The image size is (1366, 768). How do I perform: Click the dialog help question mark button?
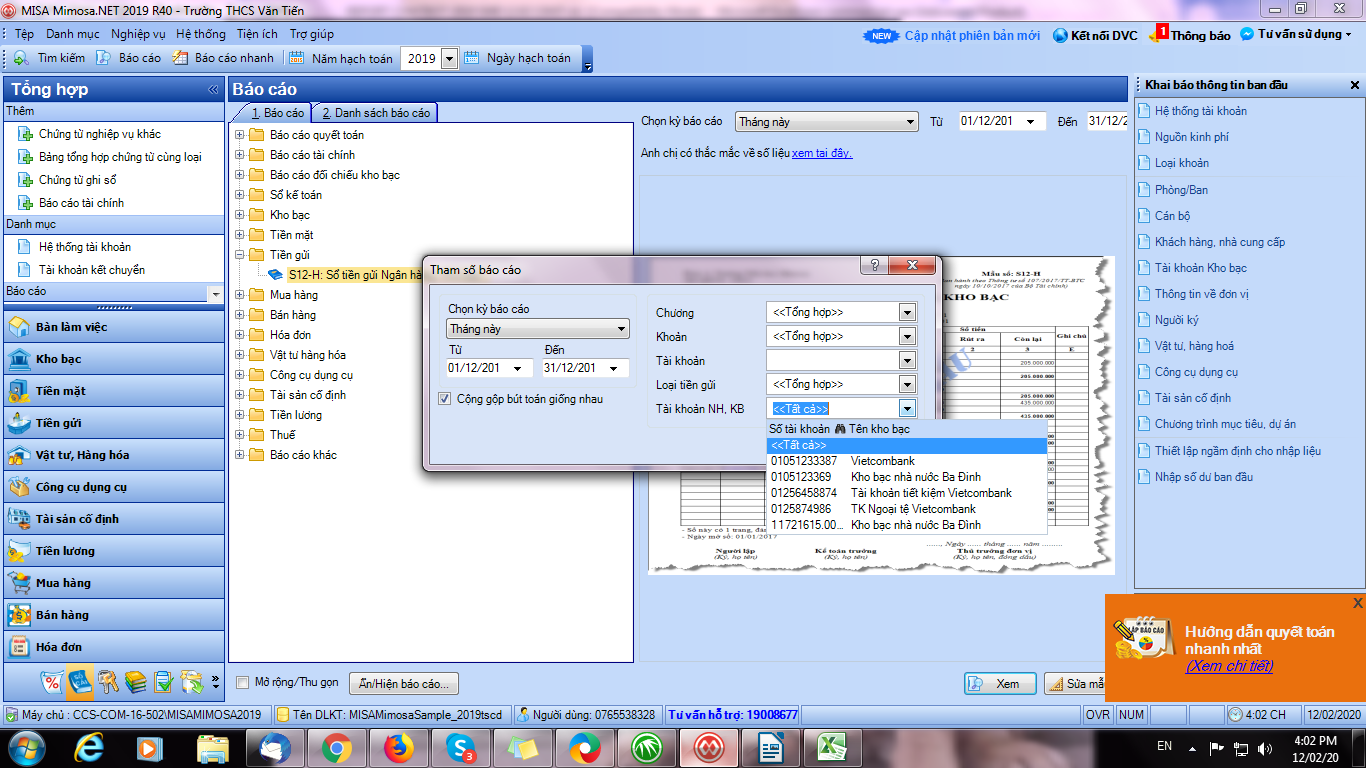pyautogui.click(x=875, y=266)
